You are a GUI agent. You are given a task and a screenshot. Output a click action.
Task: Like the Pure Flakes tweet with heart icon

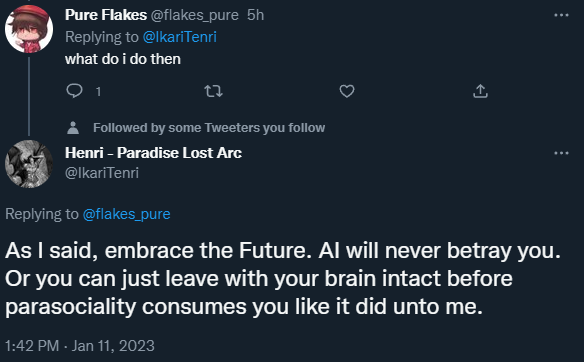[x=347, y=91]
